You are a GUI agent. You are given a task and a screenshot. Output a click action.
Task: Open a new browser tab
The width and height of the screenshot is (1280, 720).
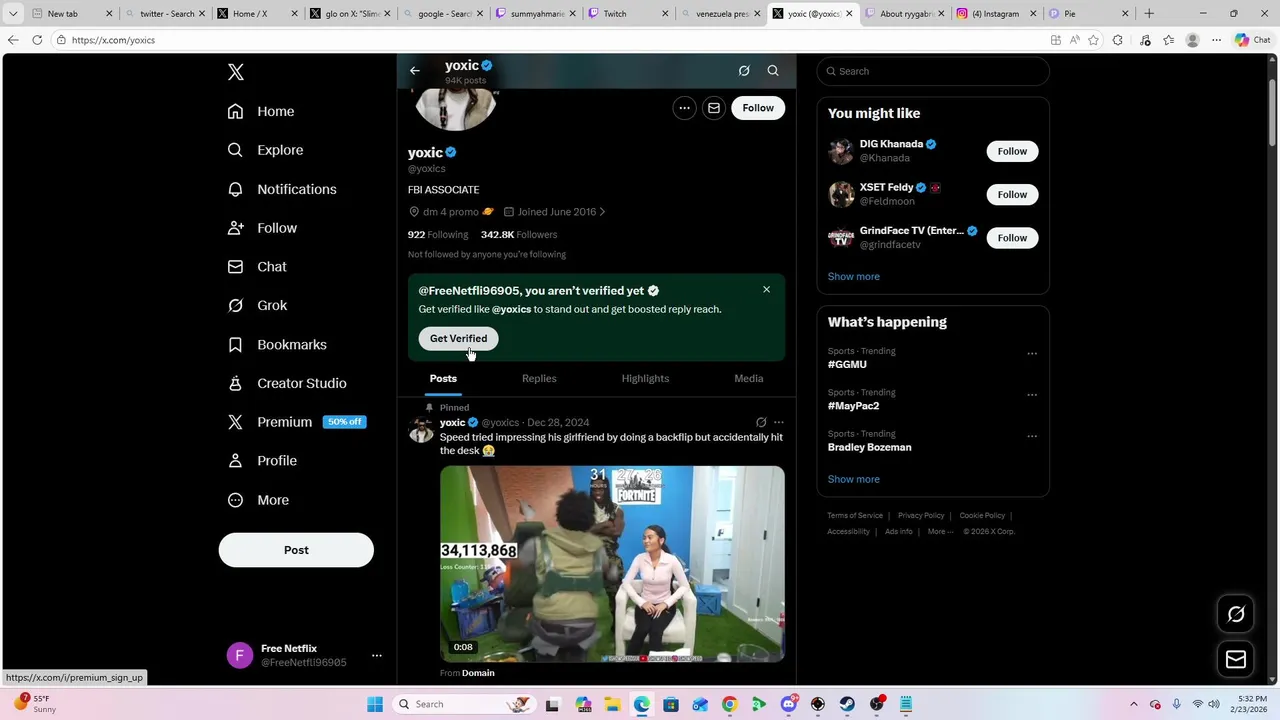1149,14
